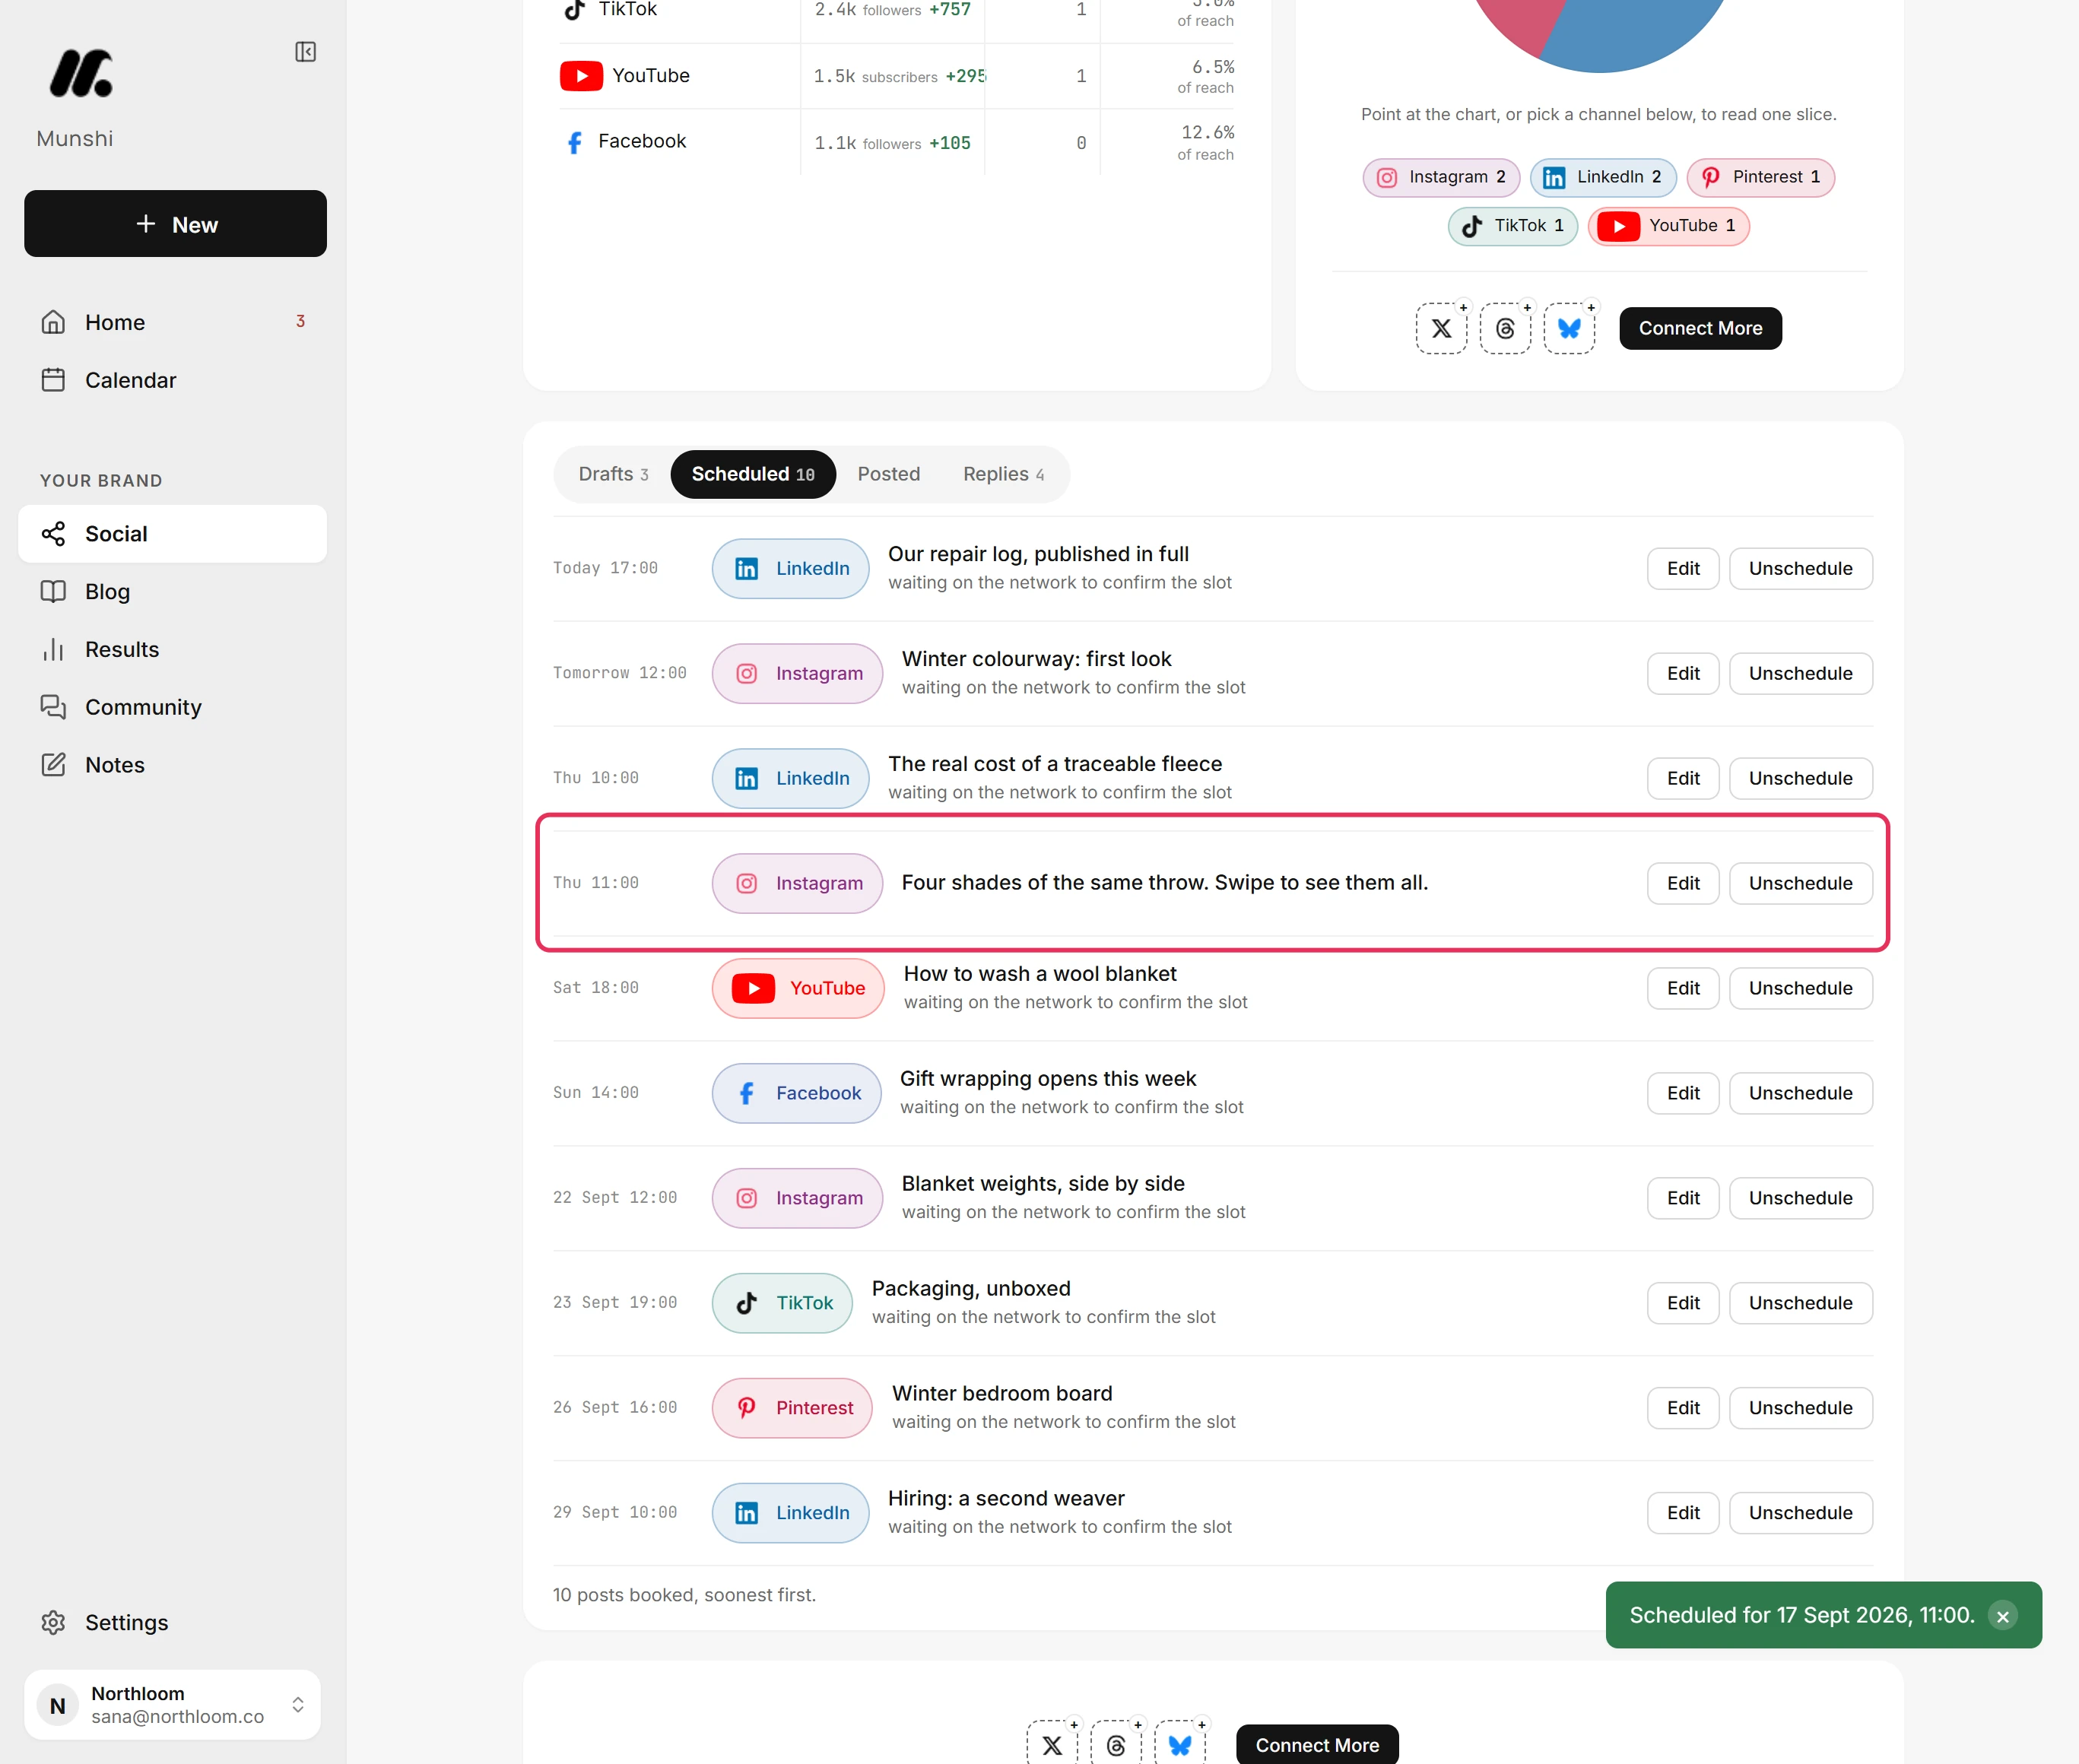2079x1764 pixels.
Task: Unschedule 'Packaging, unboxed' TikTok post
Action: [1800, 1304]
